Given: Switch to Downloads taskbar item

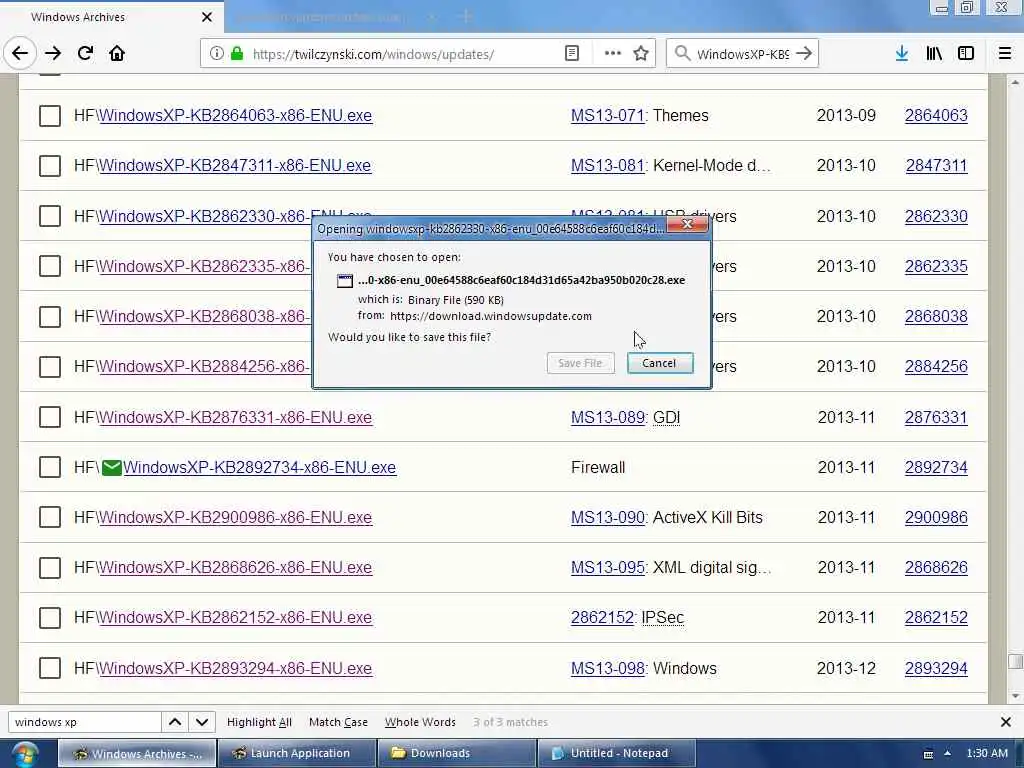Looking at the screenshot, I should coord(457,753).
